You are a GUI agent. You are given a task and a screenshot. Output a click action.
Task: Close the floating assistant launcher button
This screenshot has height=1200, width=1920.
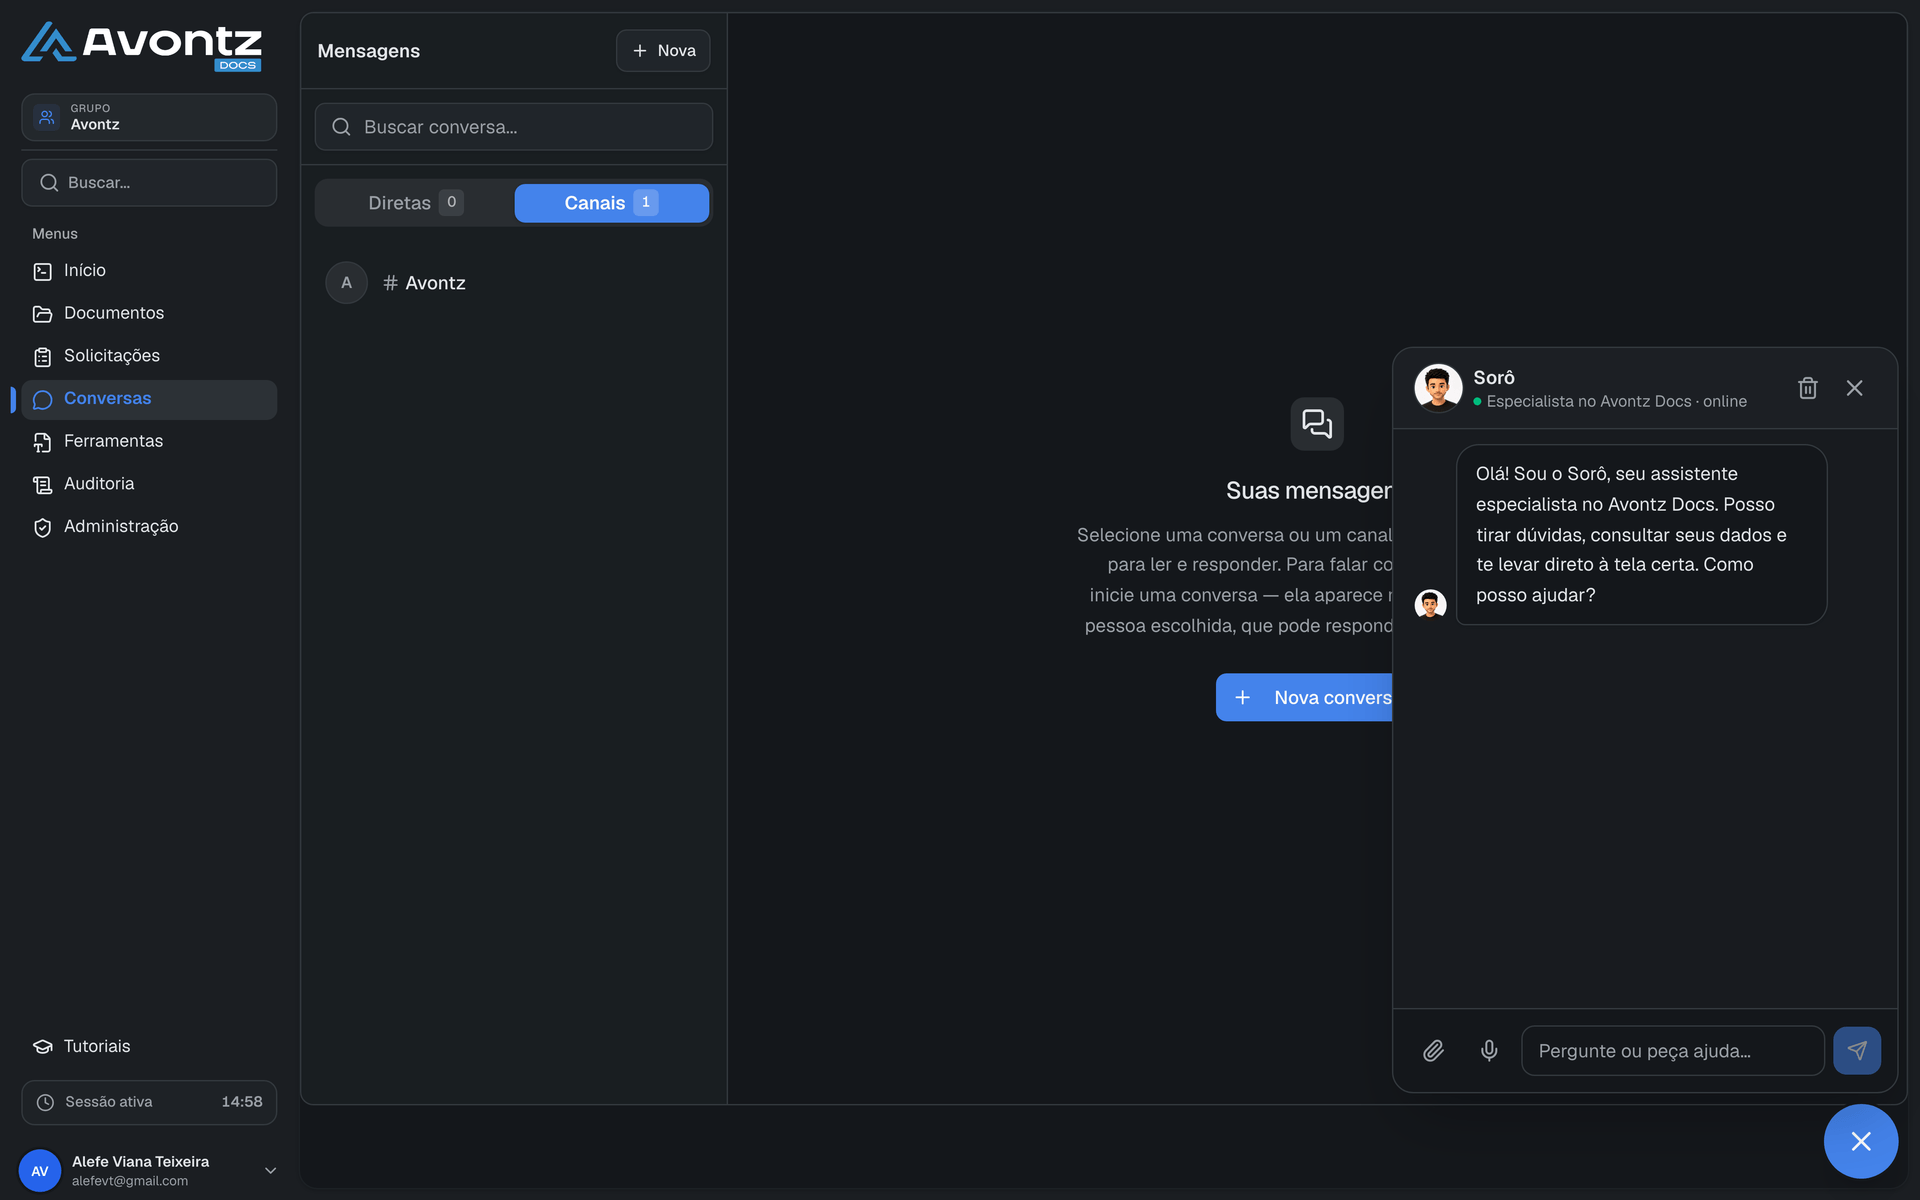pyautogui.click(x=1860, y=1141)
